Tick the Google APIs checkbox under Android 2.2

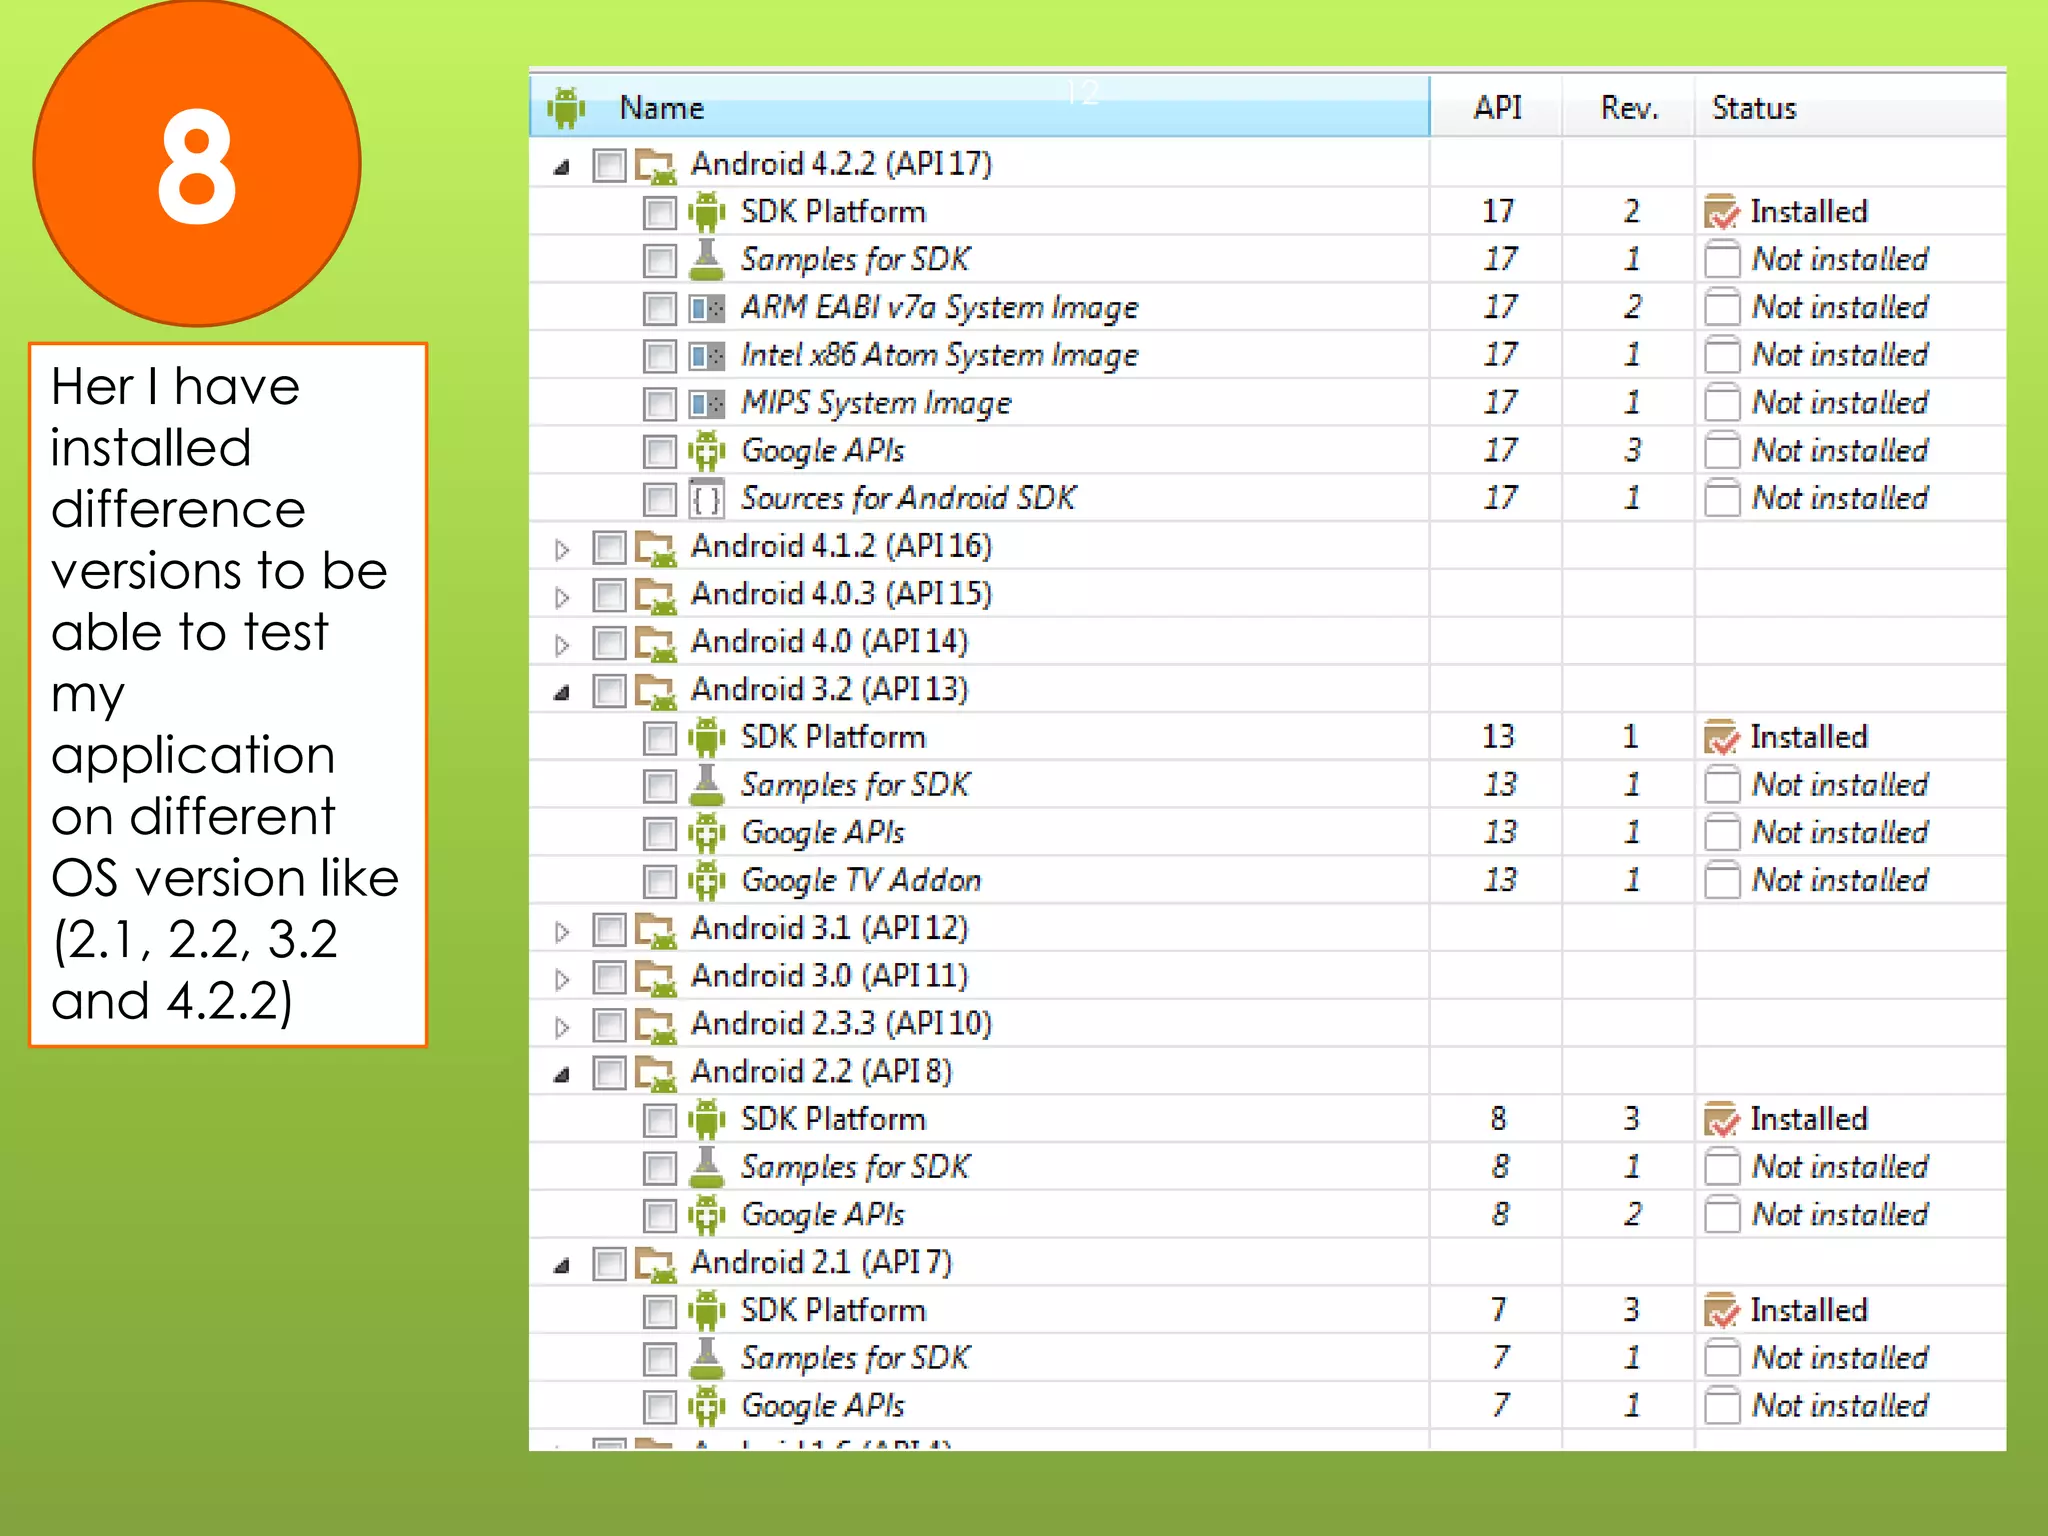click(660, 1216)
